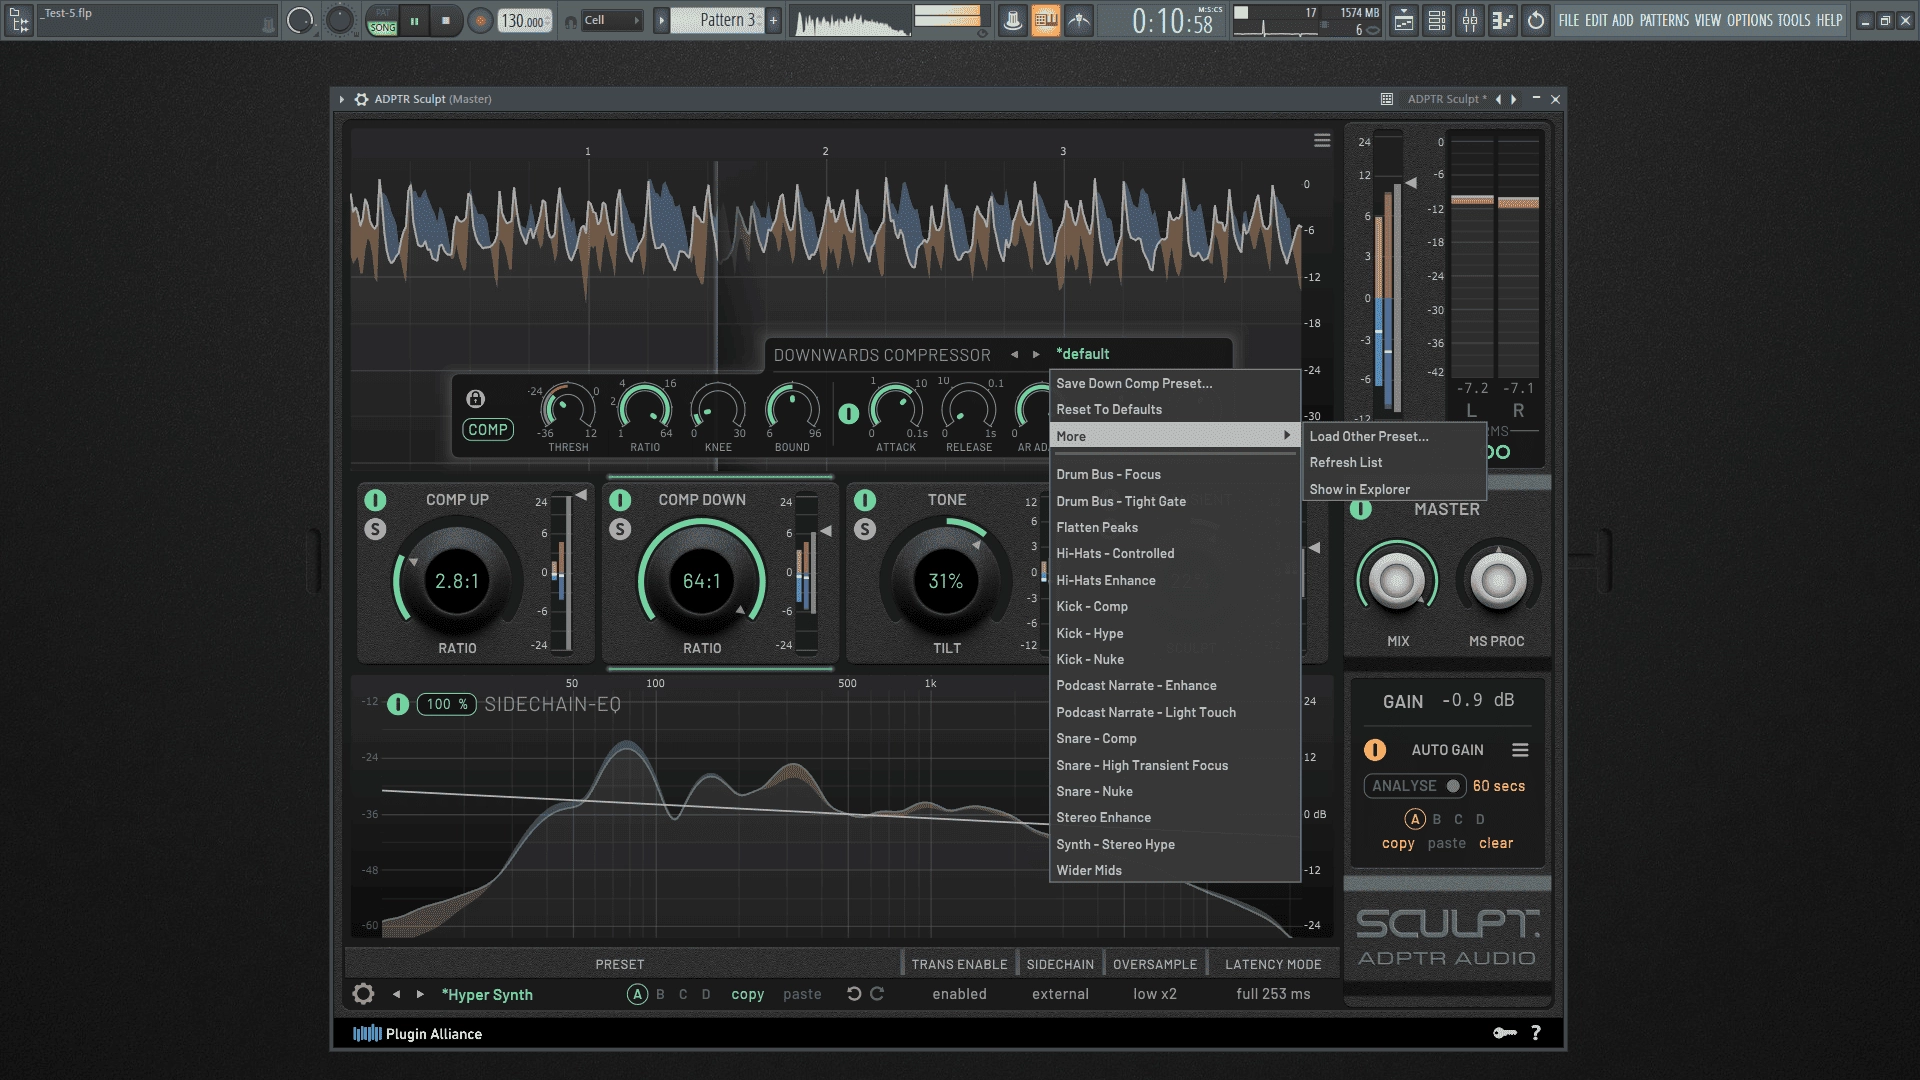This screenshot has width=1920, height=1080.
Task: Click the COMP button in compressor strip
Action: (488, 430)
